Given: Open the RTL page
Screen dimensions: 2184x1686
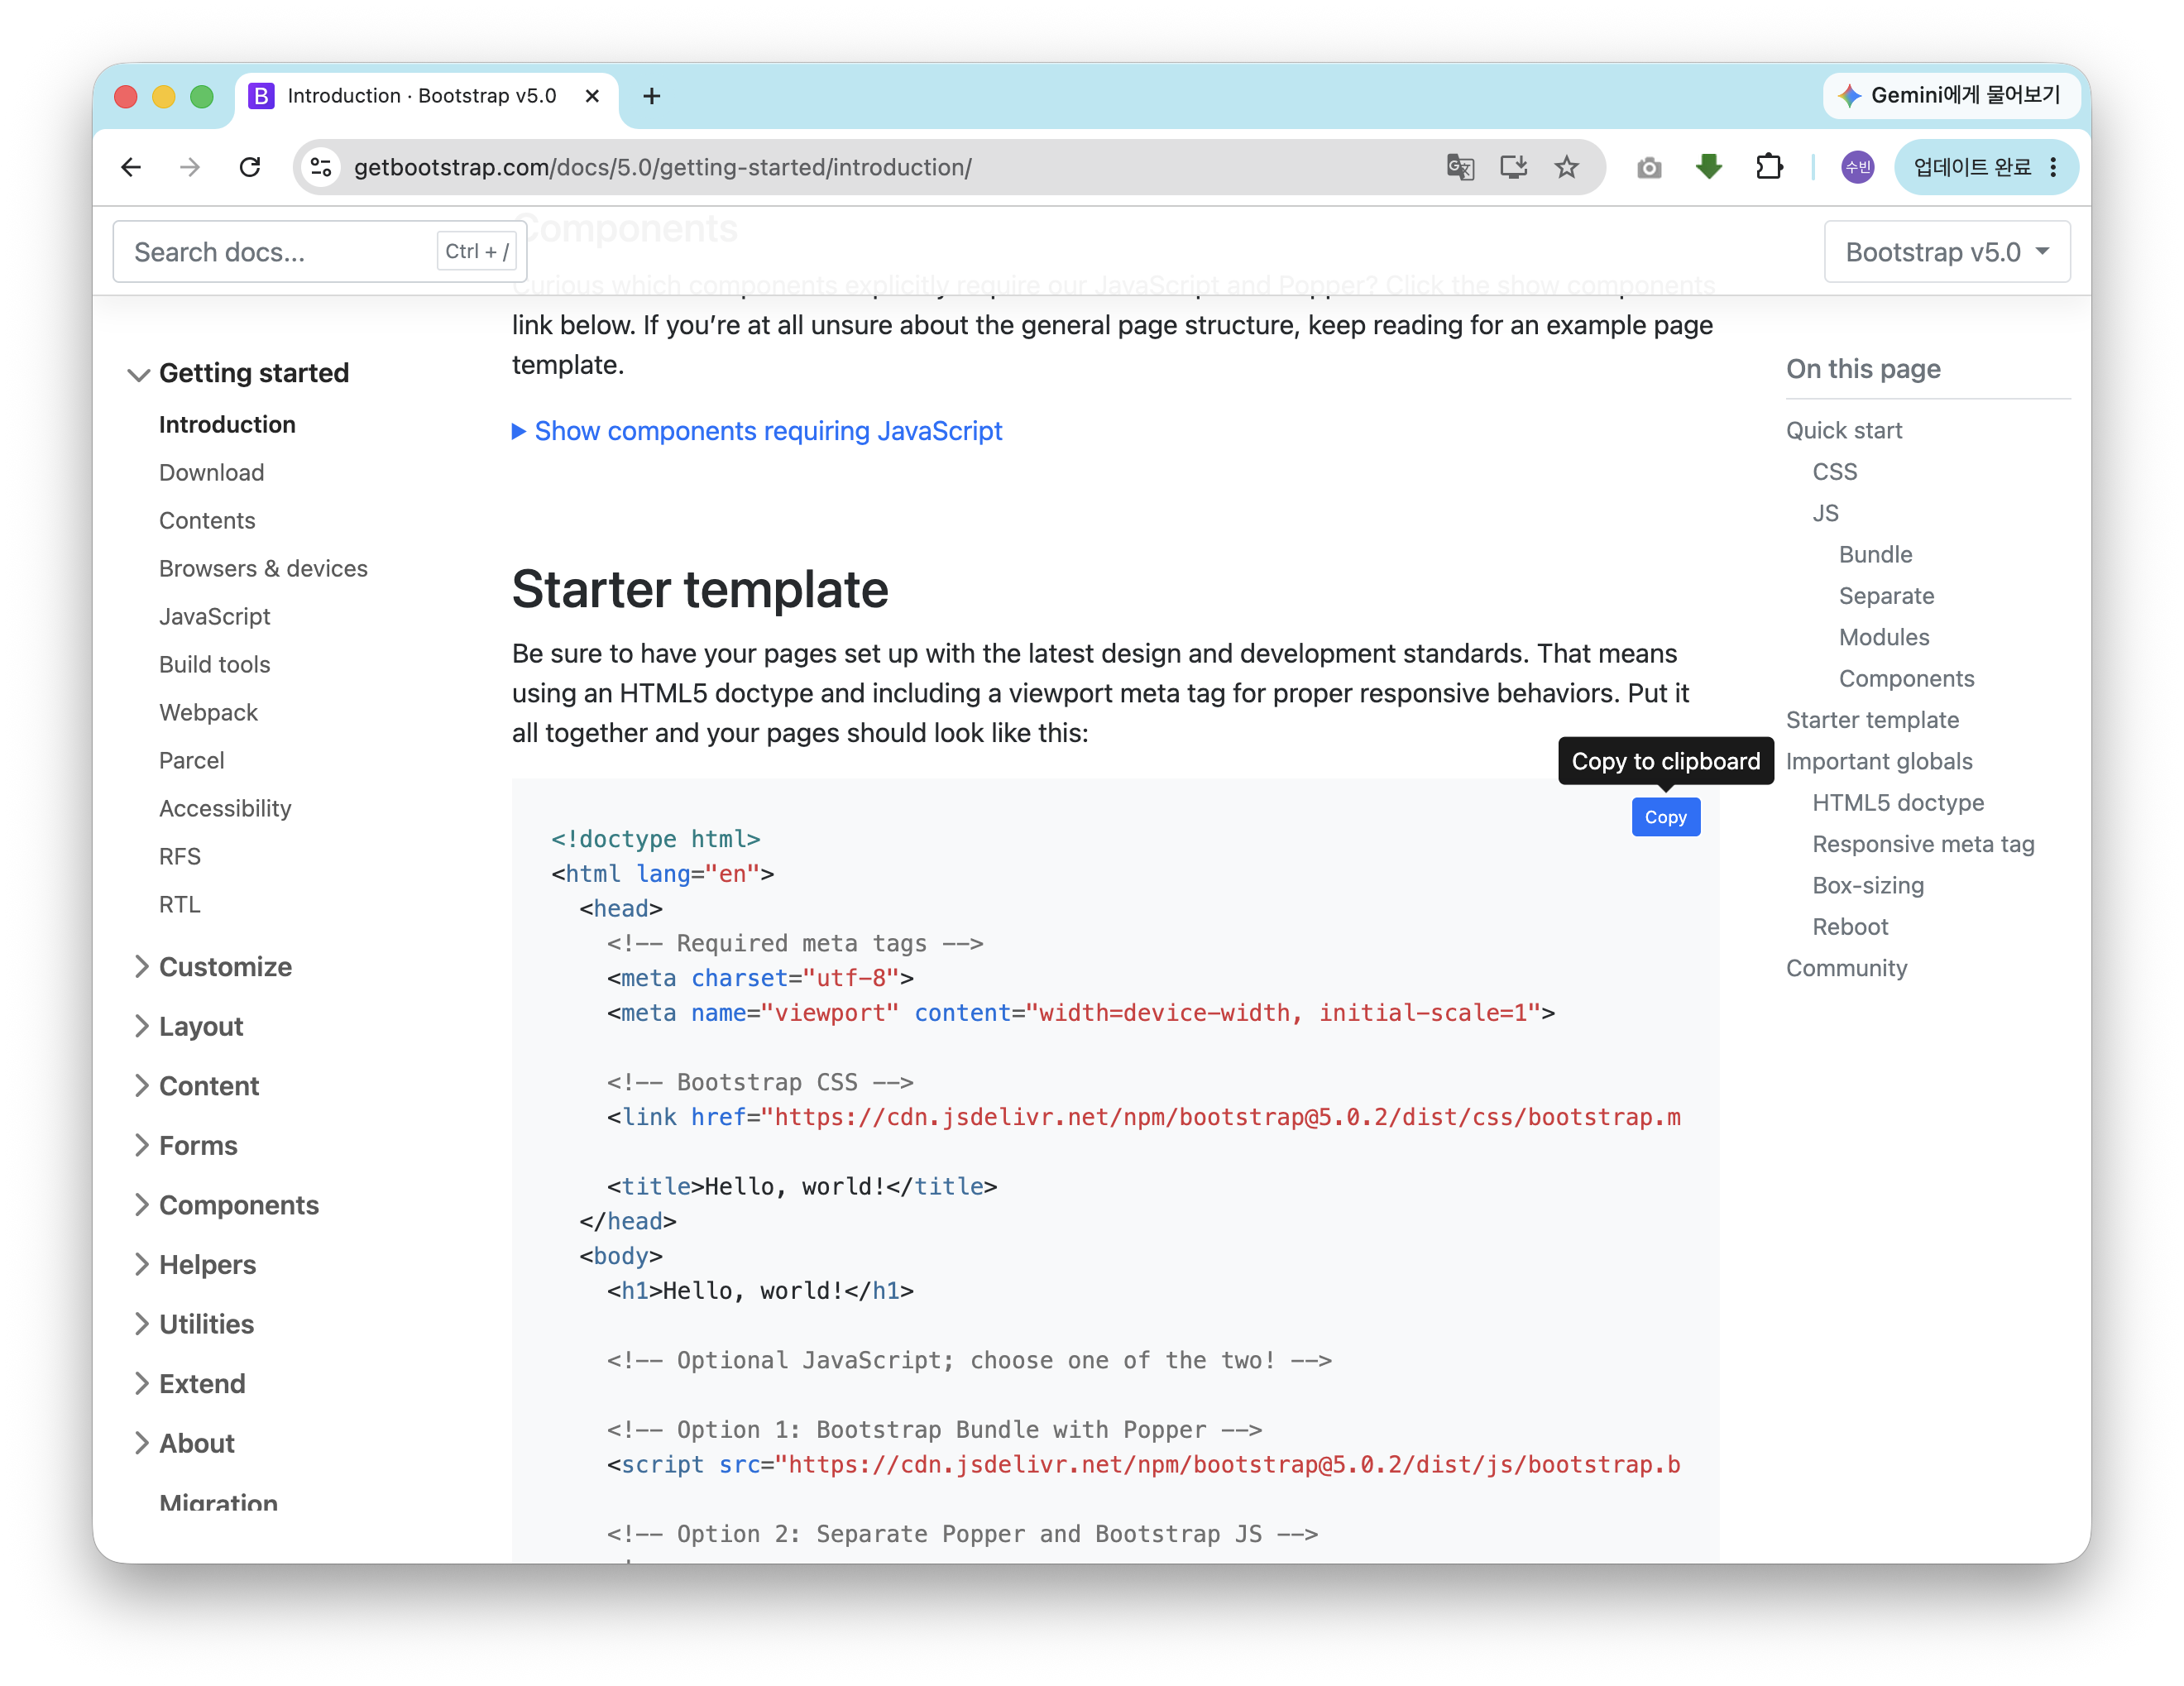Looking at the screenshot, I should coord(180,905).
